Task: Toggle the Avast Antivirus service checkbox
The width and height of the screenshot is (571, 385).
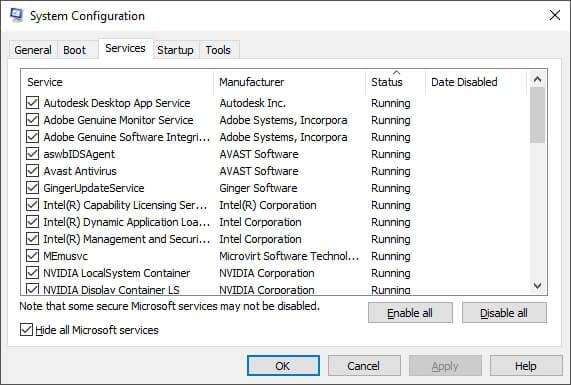Action: pyautogui.click(x=32, y=171)
